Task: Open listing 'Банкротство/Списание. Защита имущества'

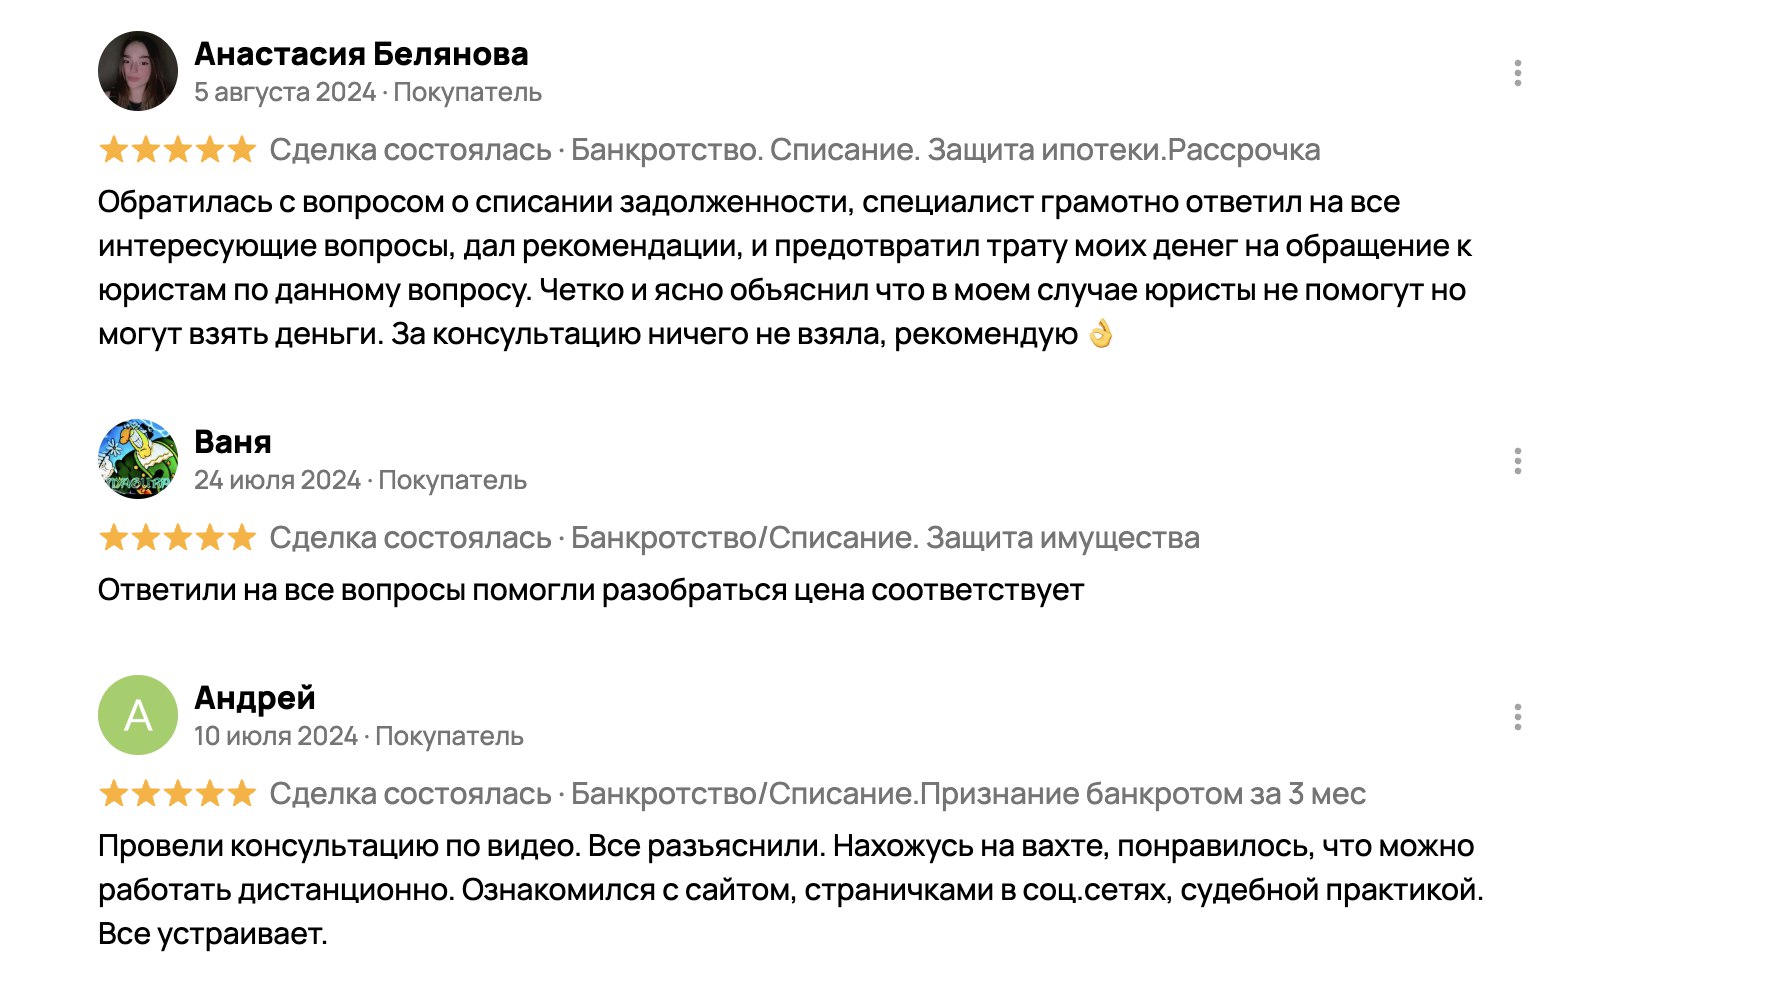Action: point(885,538)
